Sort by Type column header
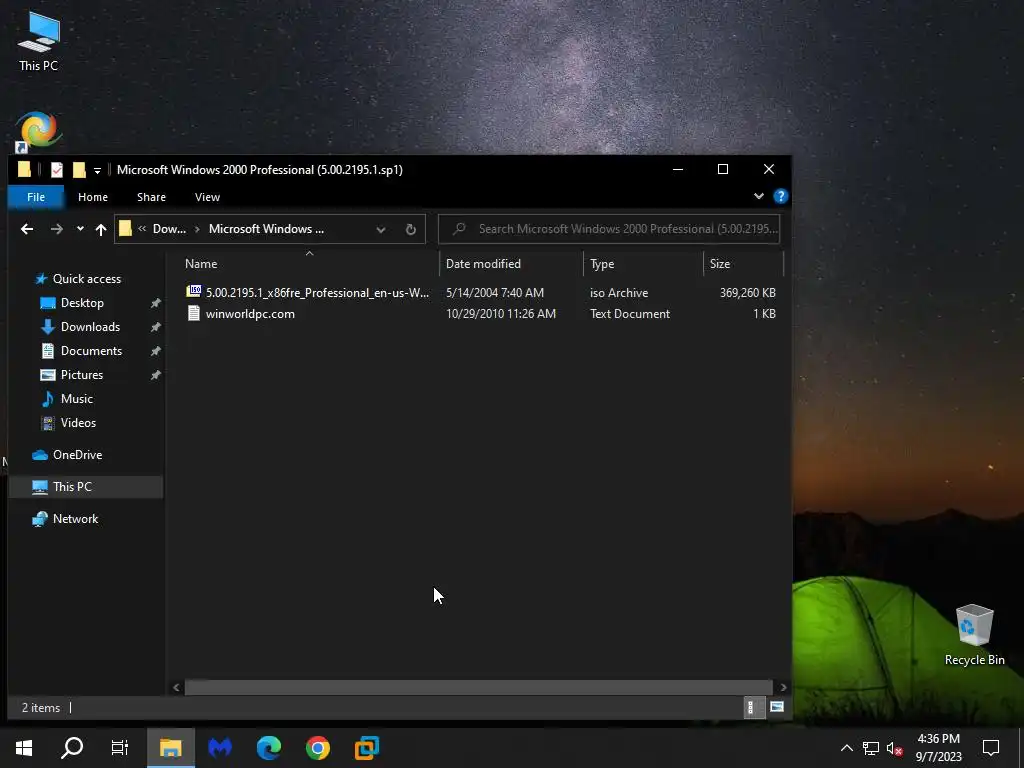 [601, 264]
